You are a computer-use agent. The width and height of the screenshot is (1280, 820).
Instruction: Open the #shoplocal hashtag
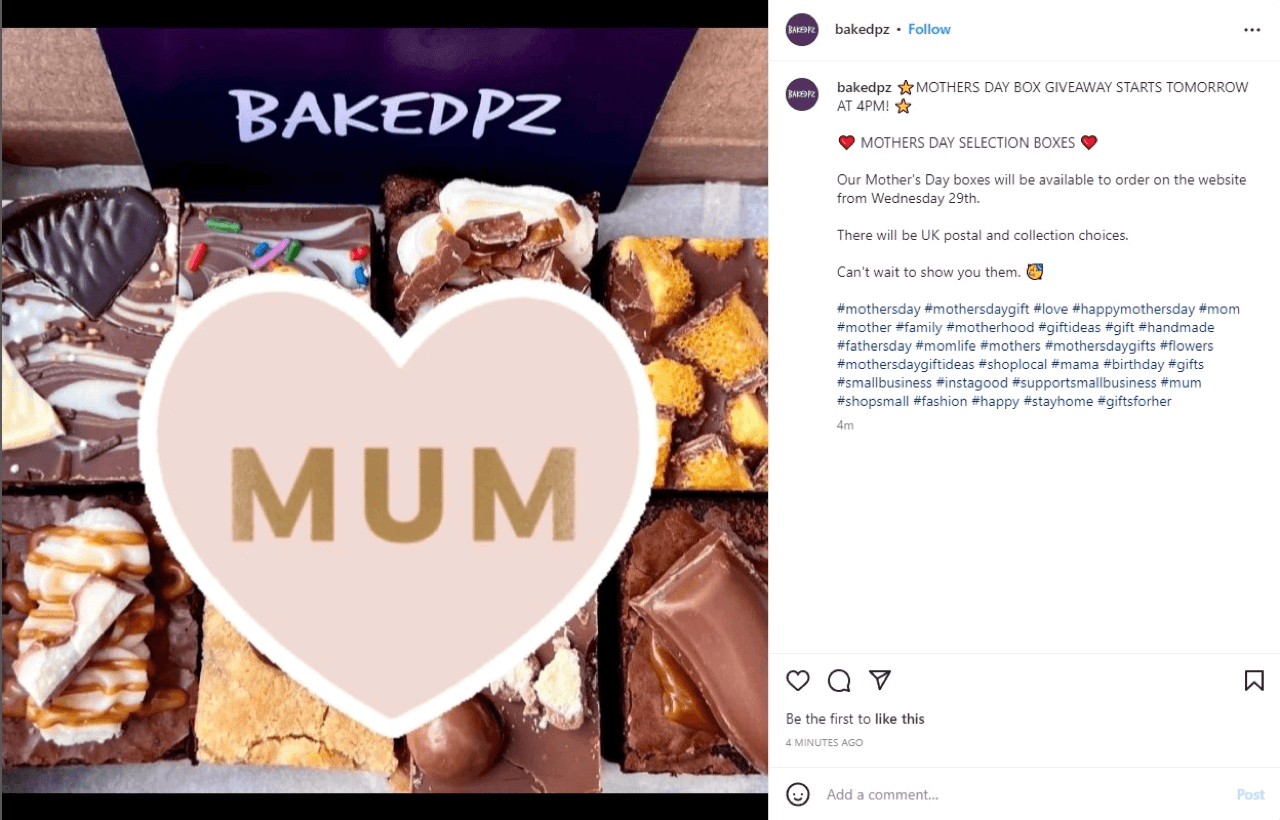point(1012,365)
